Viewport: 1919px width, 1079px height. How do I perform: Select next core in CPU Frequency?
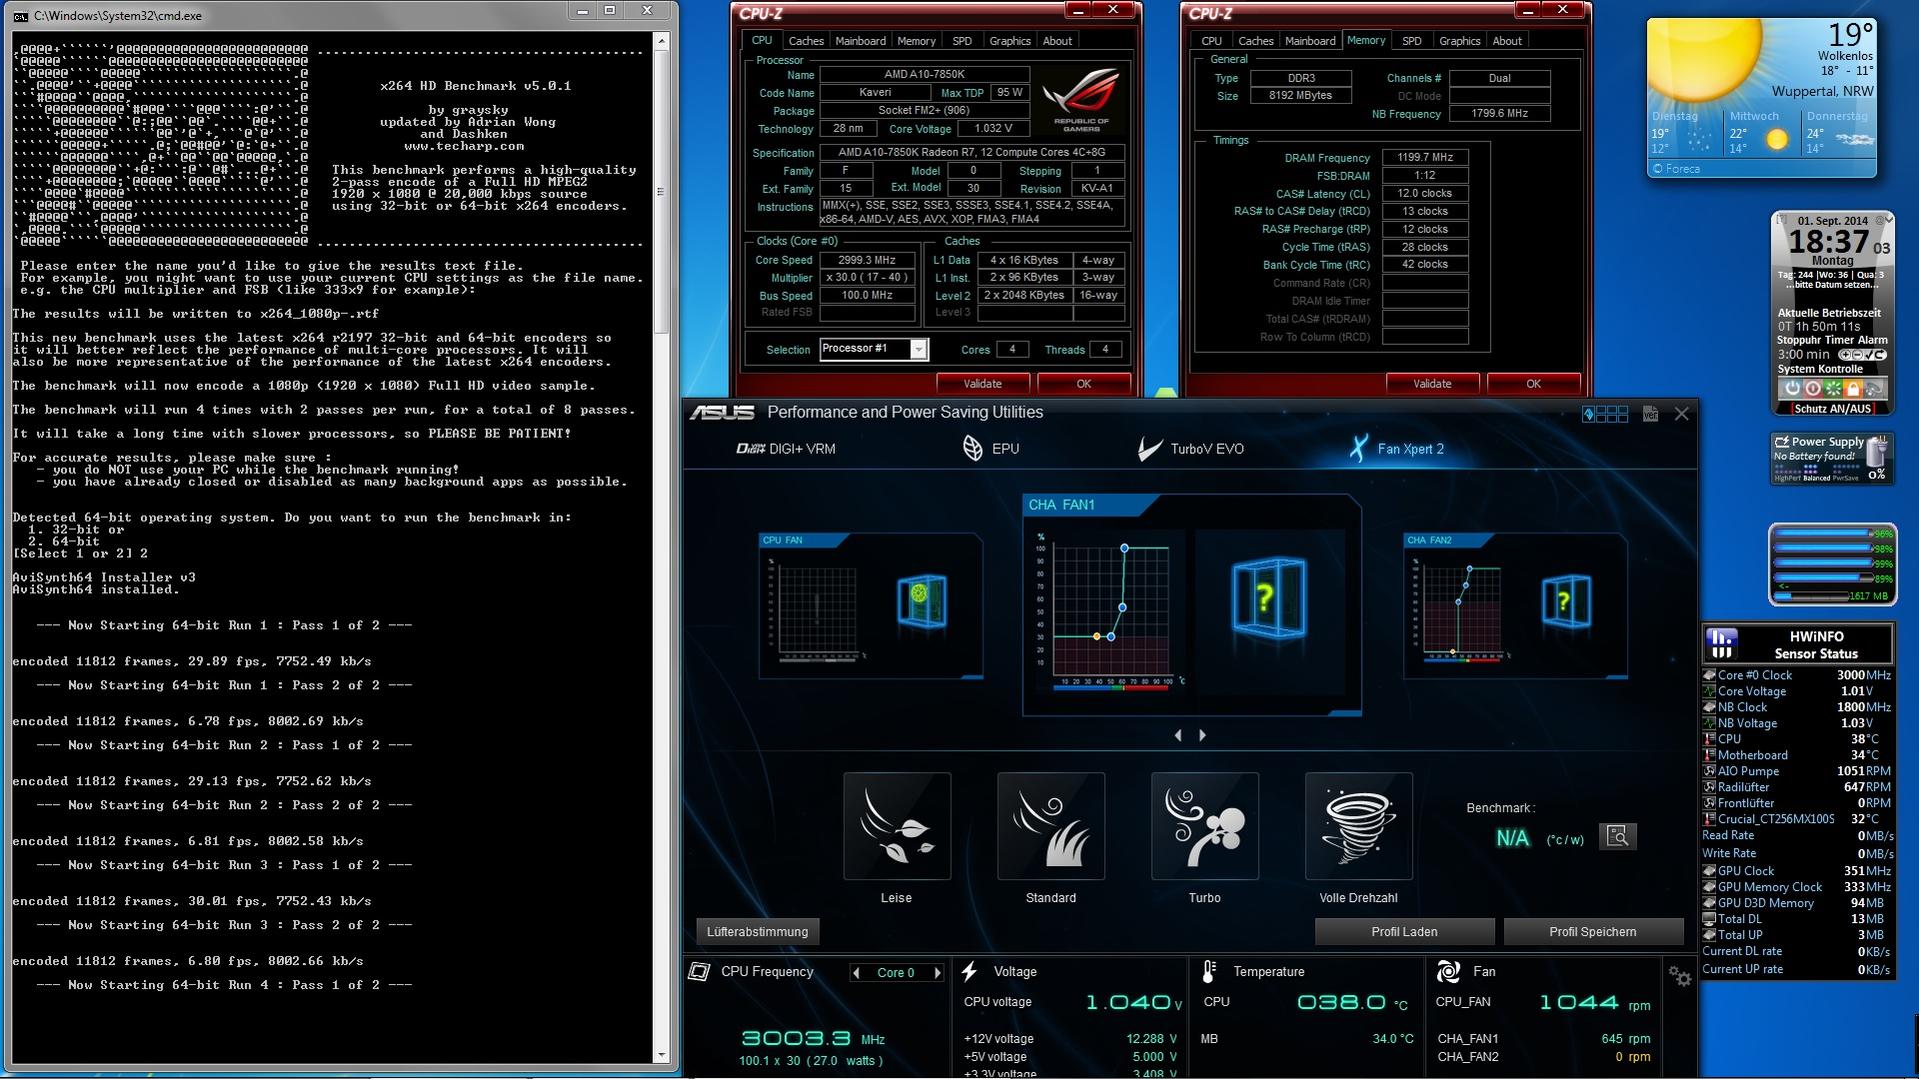pos(937,973)
